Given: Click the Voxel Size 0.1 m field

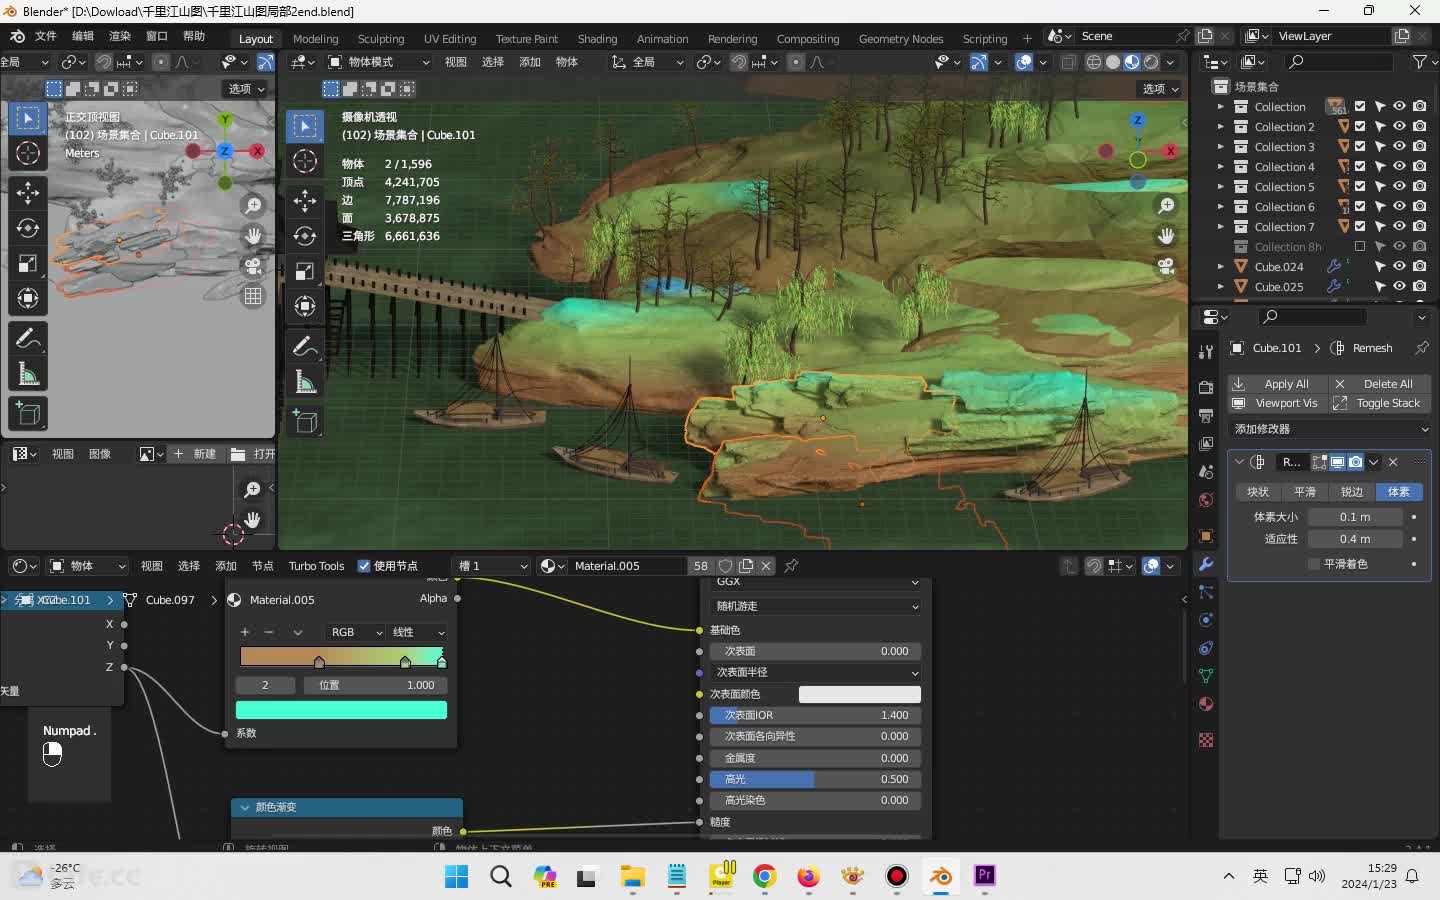Looking at the screenshot, I should 1355,517.
